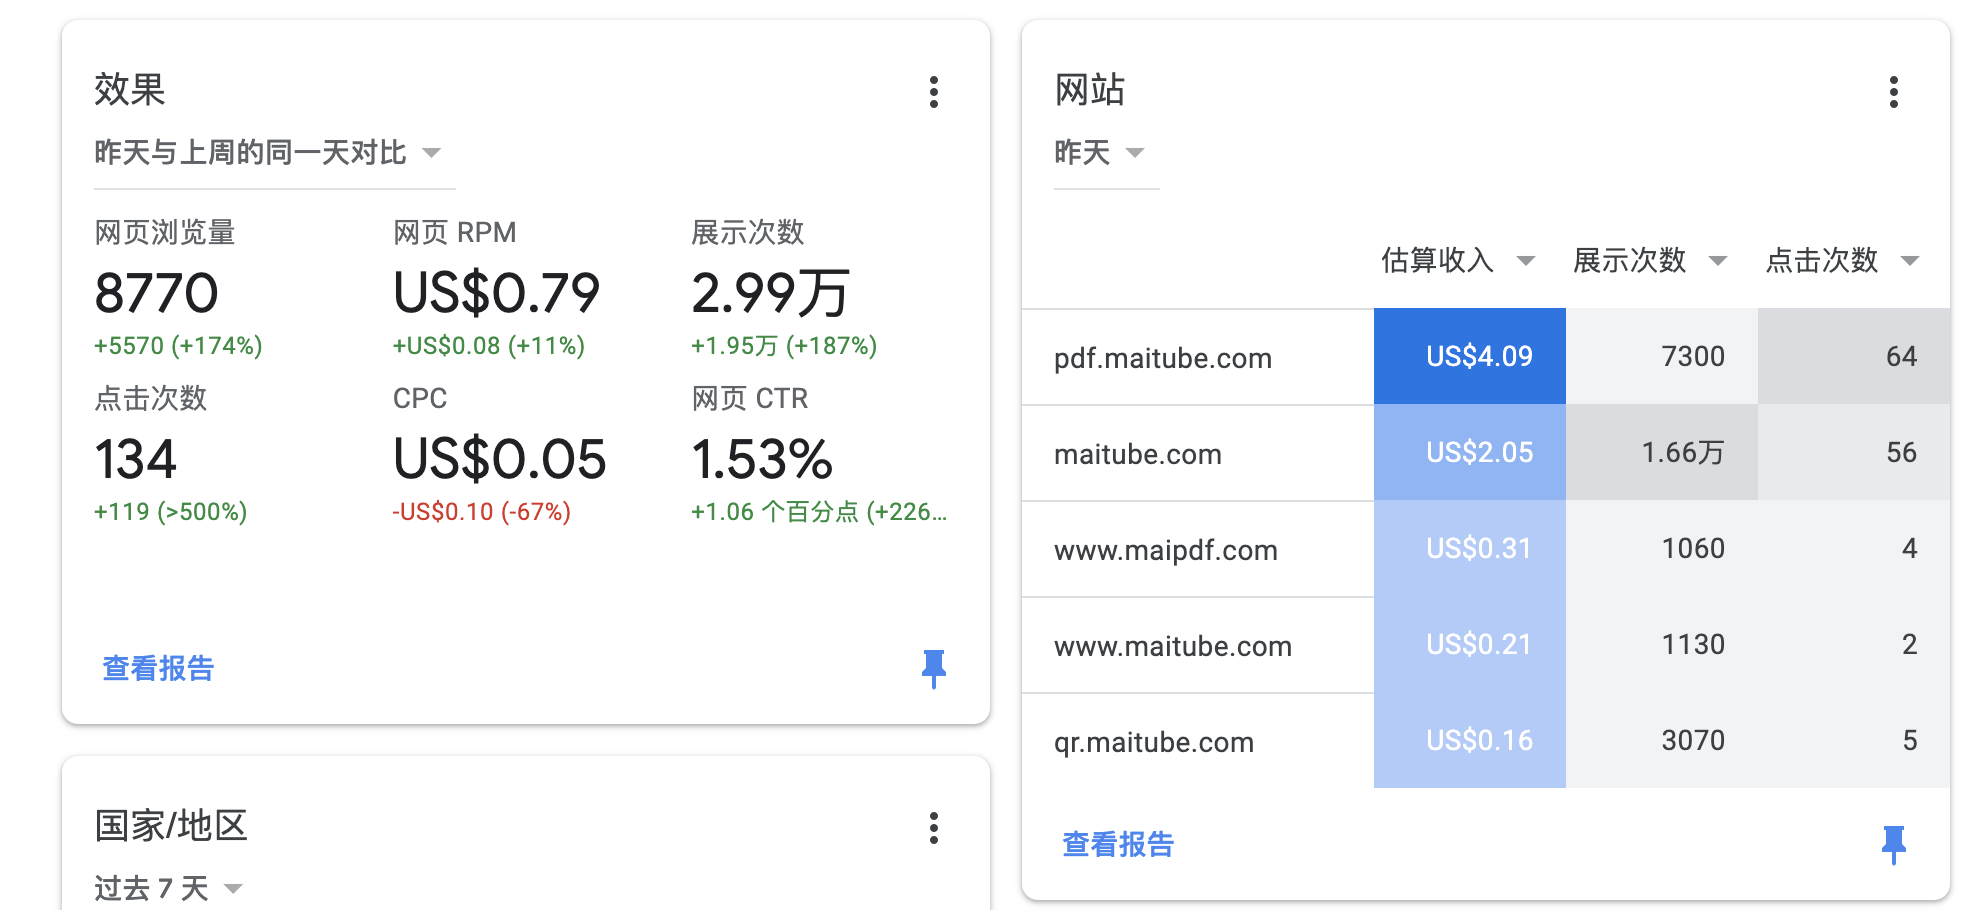Select the maitube.com site row name
1988x910 pixels.
click(1138, 454)
